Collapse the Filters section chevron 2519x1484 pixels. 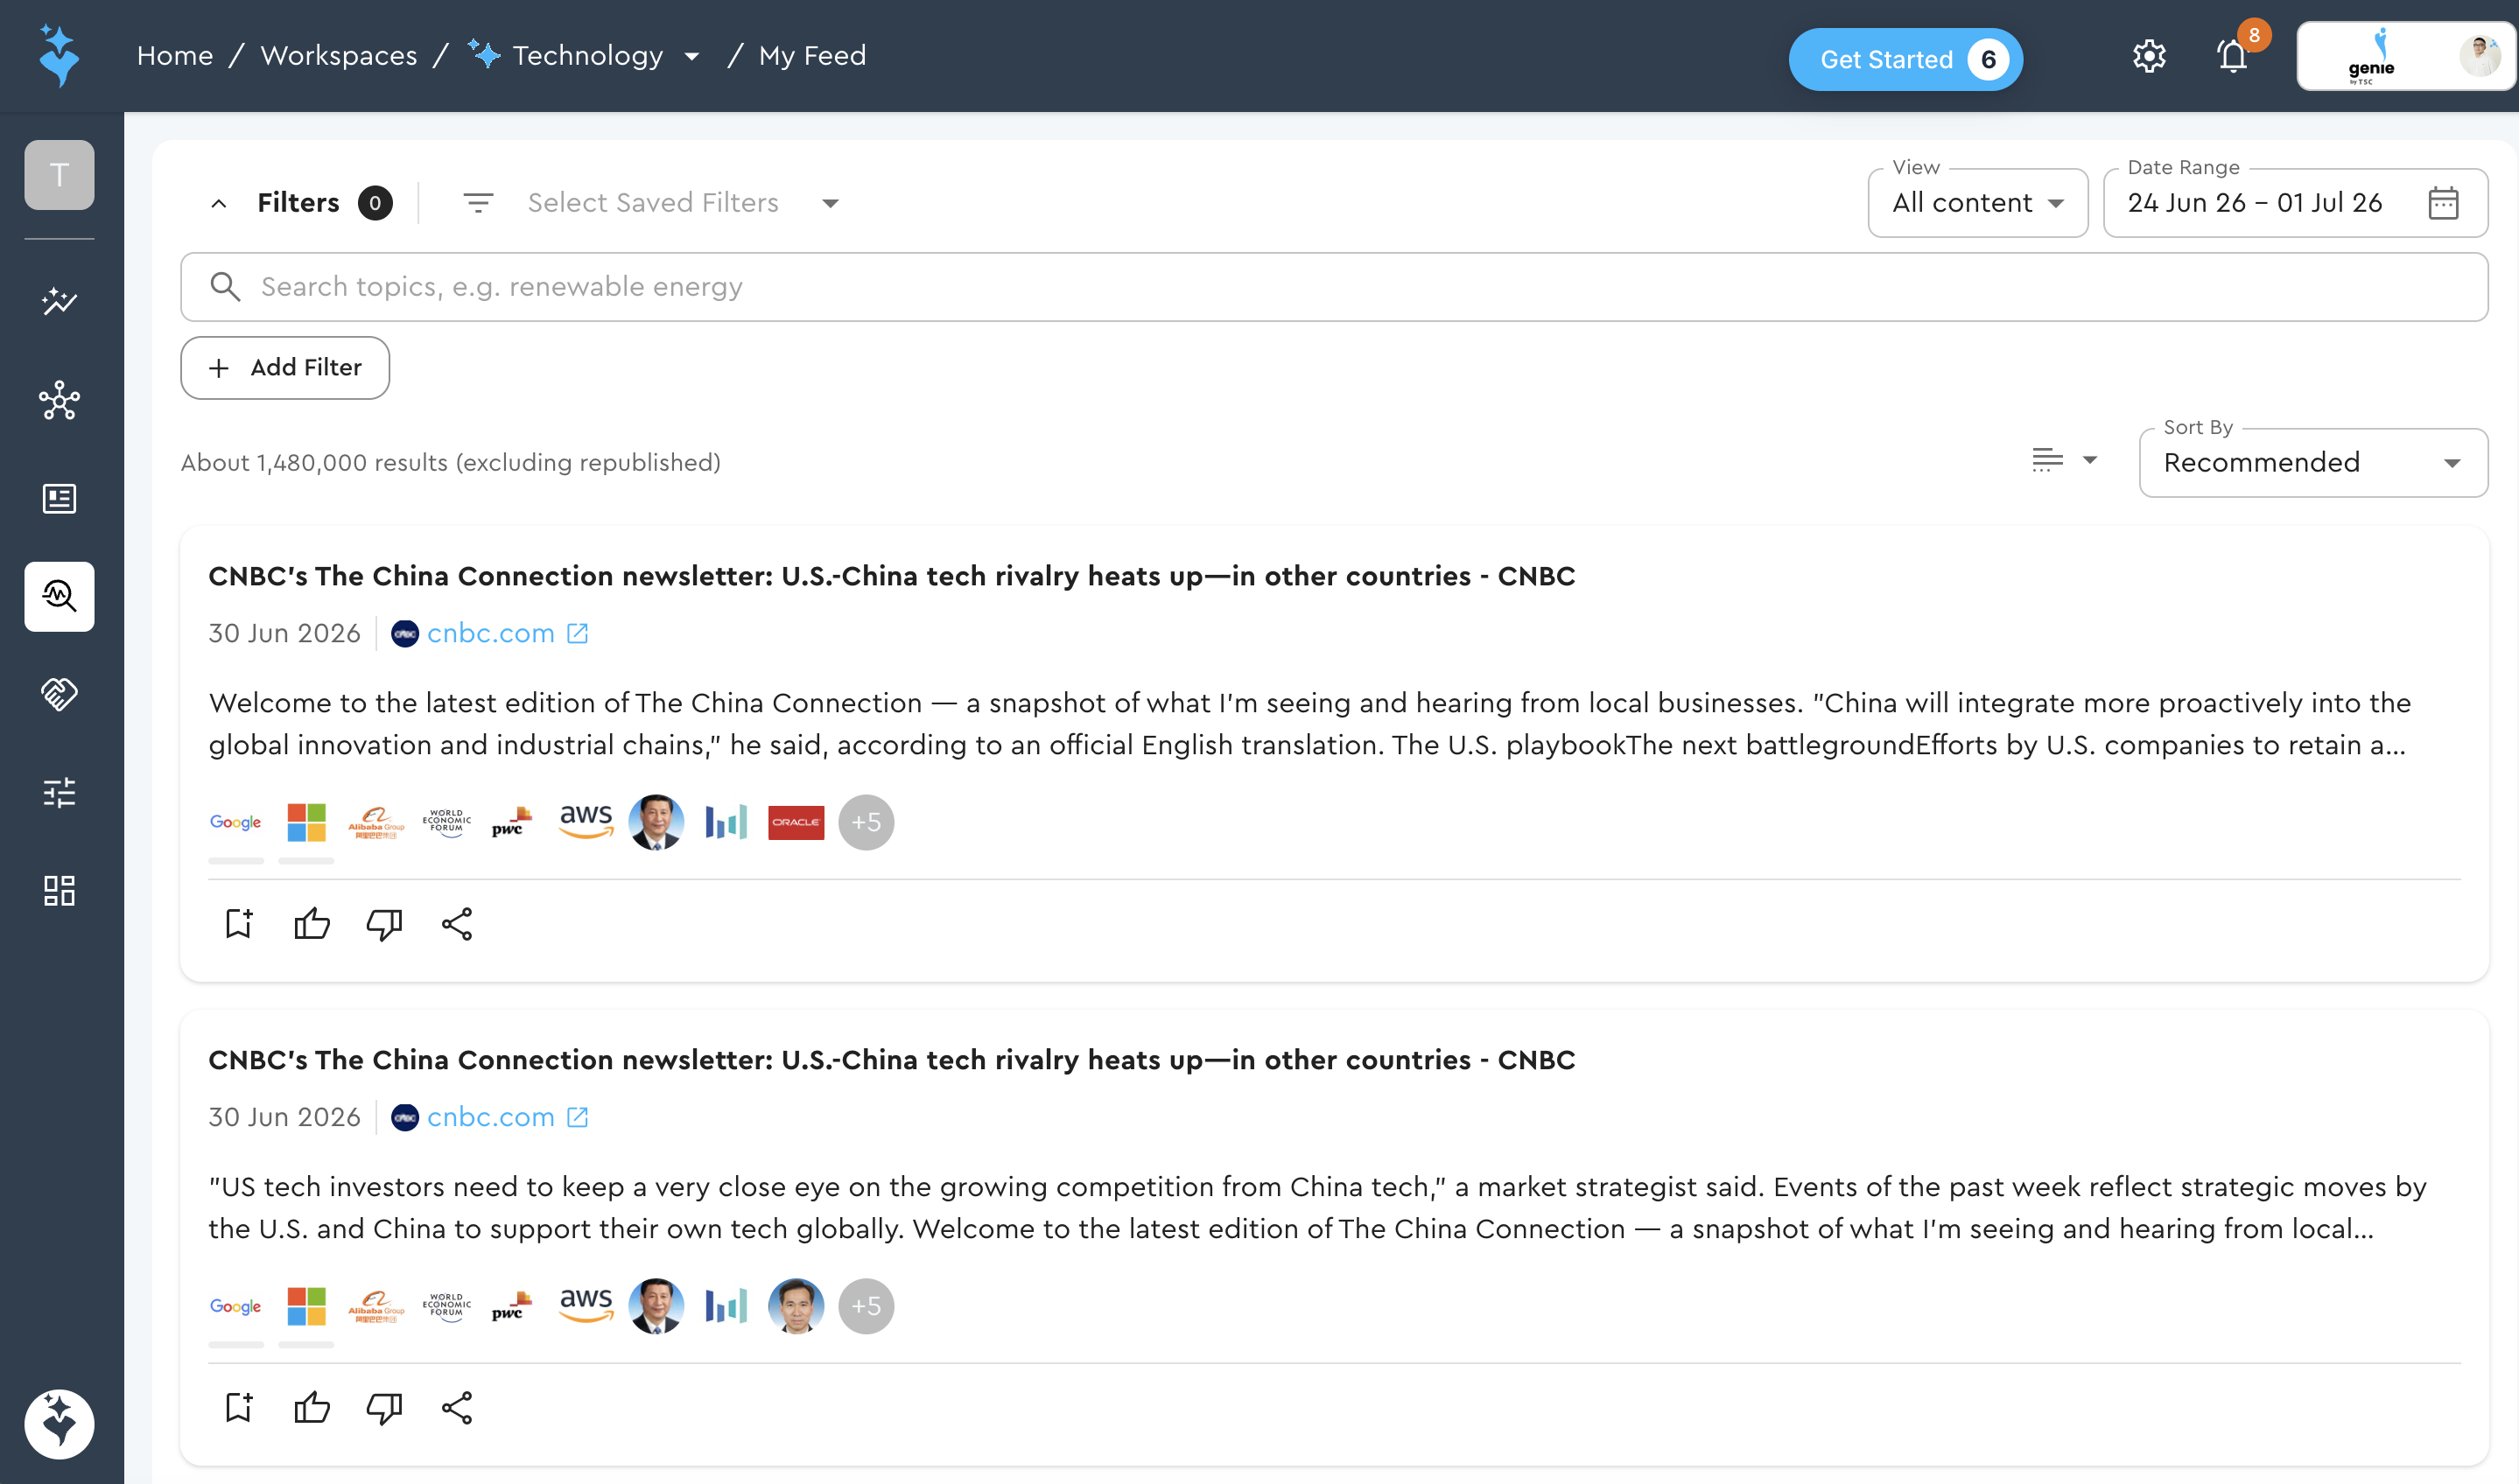tap(219, 203)
